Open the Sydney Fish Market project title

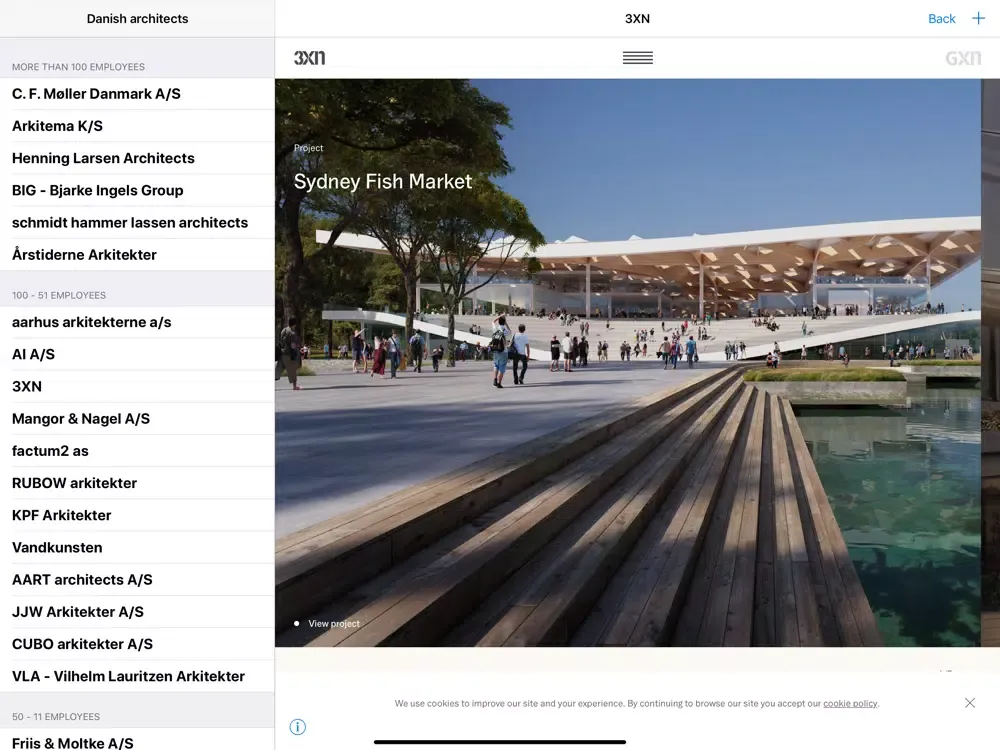383,182
